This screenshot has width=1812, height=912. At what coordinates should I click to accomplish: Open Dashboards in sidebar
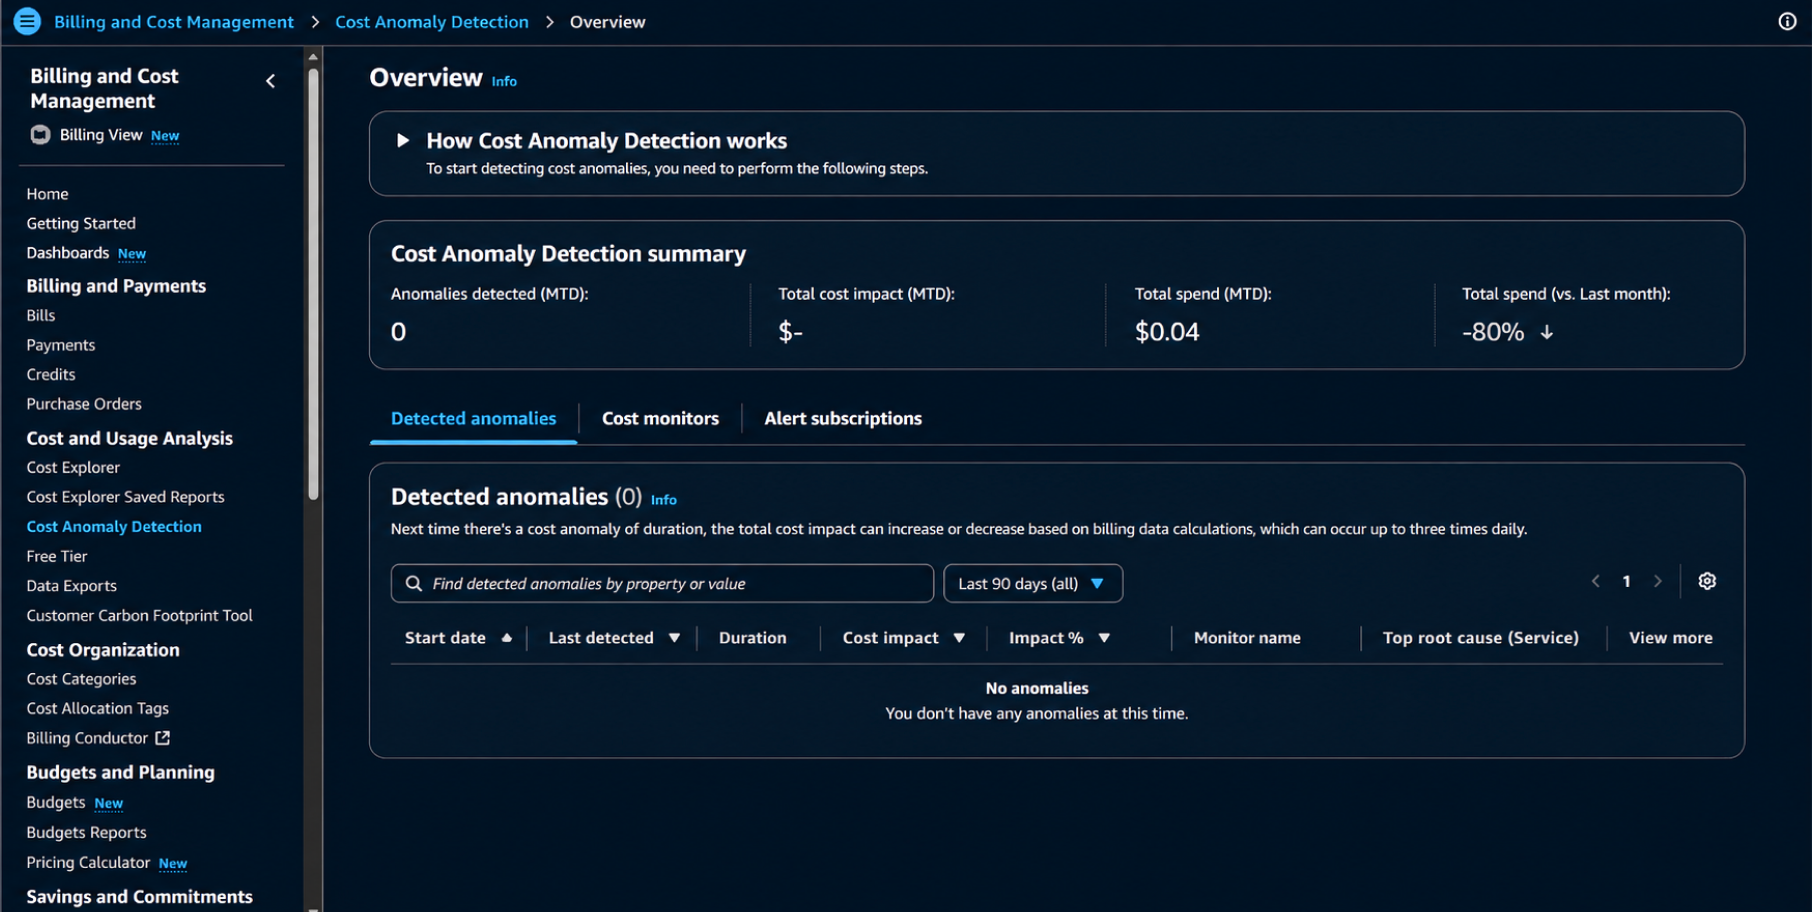tap(67, 253)
